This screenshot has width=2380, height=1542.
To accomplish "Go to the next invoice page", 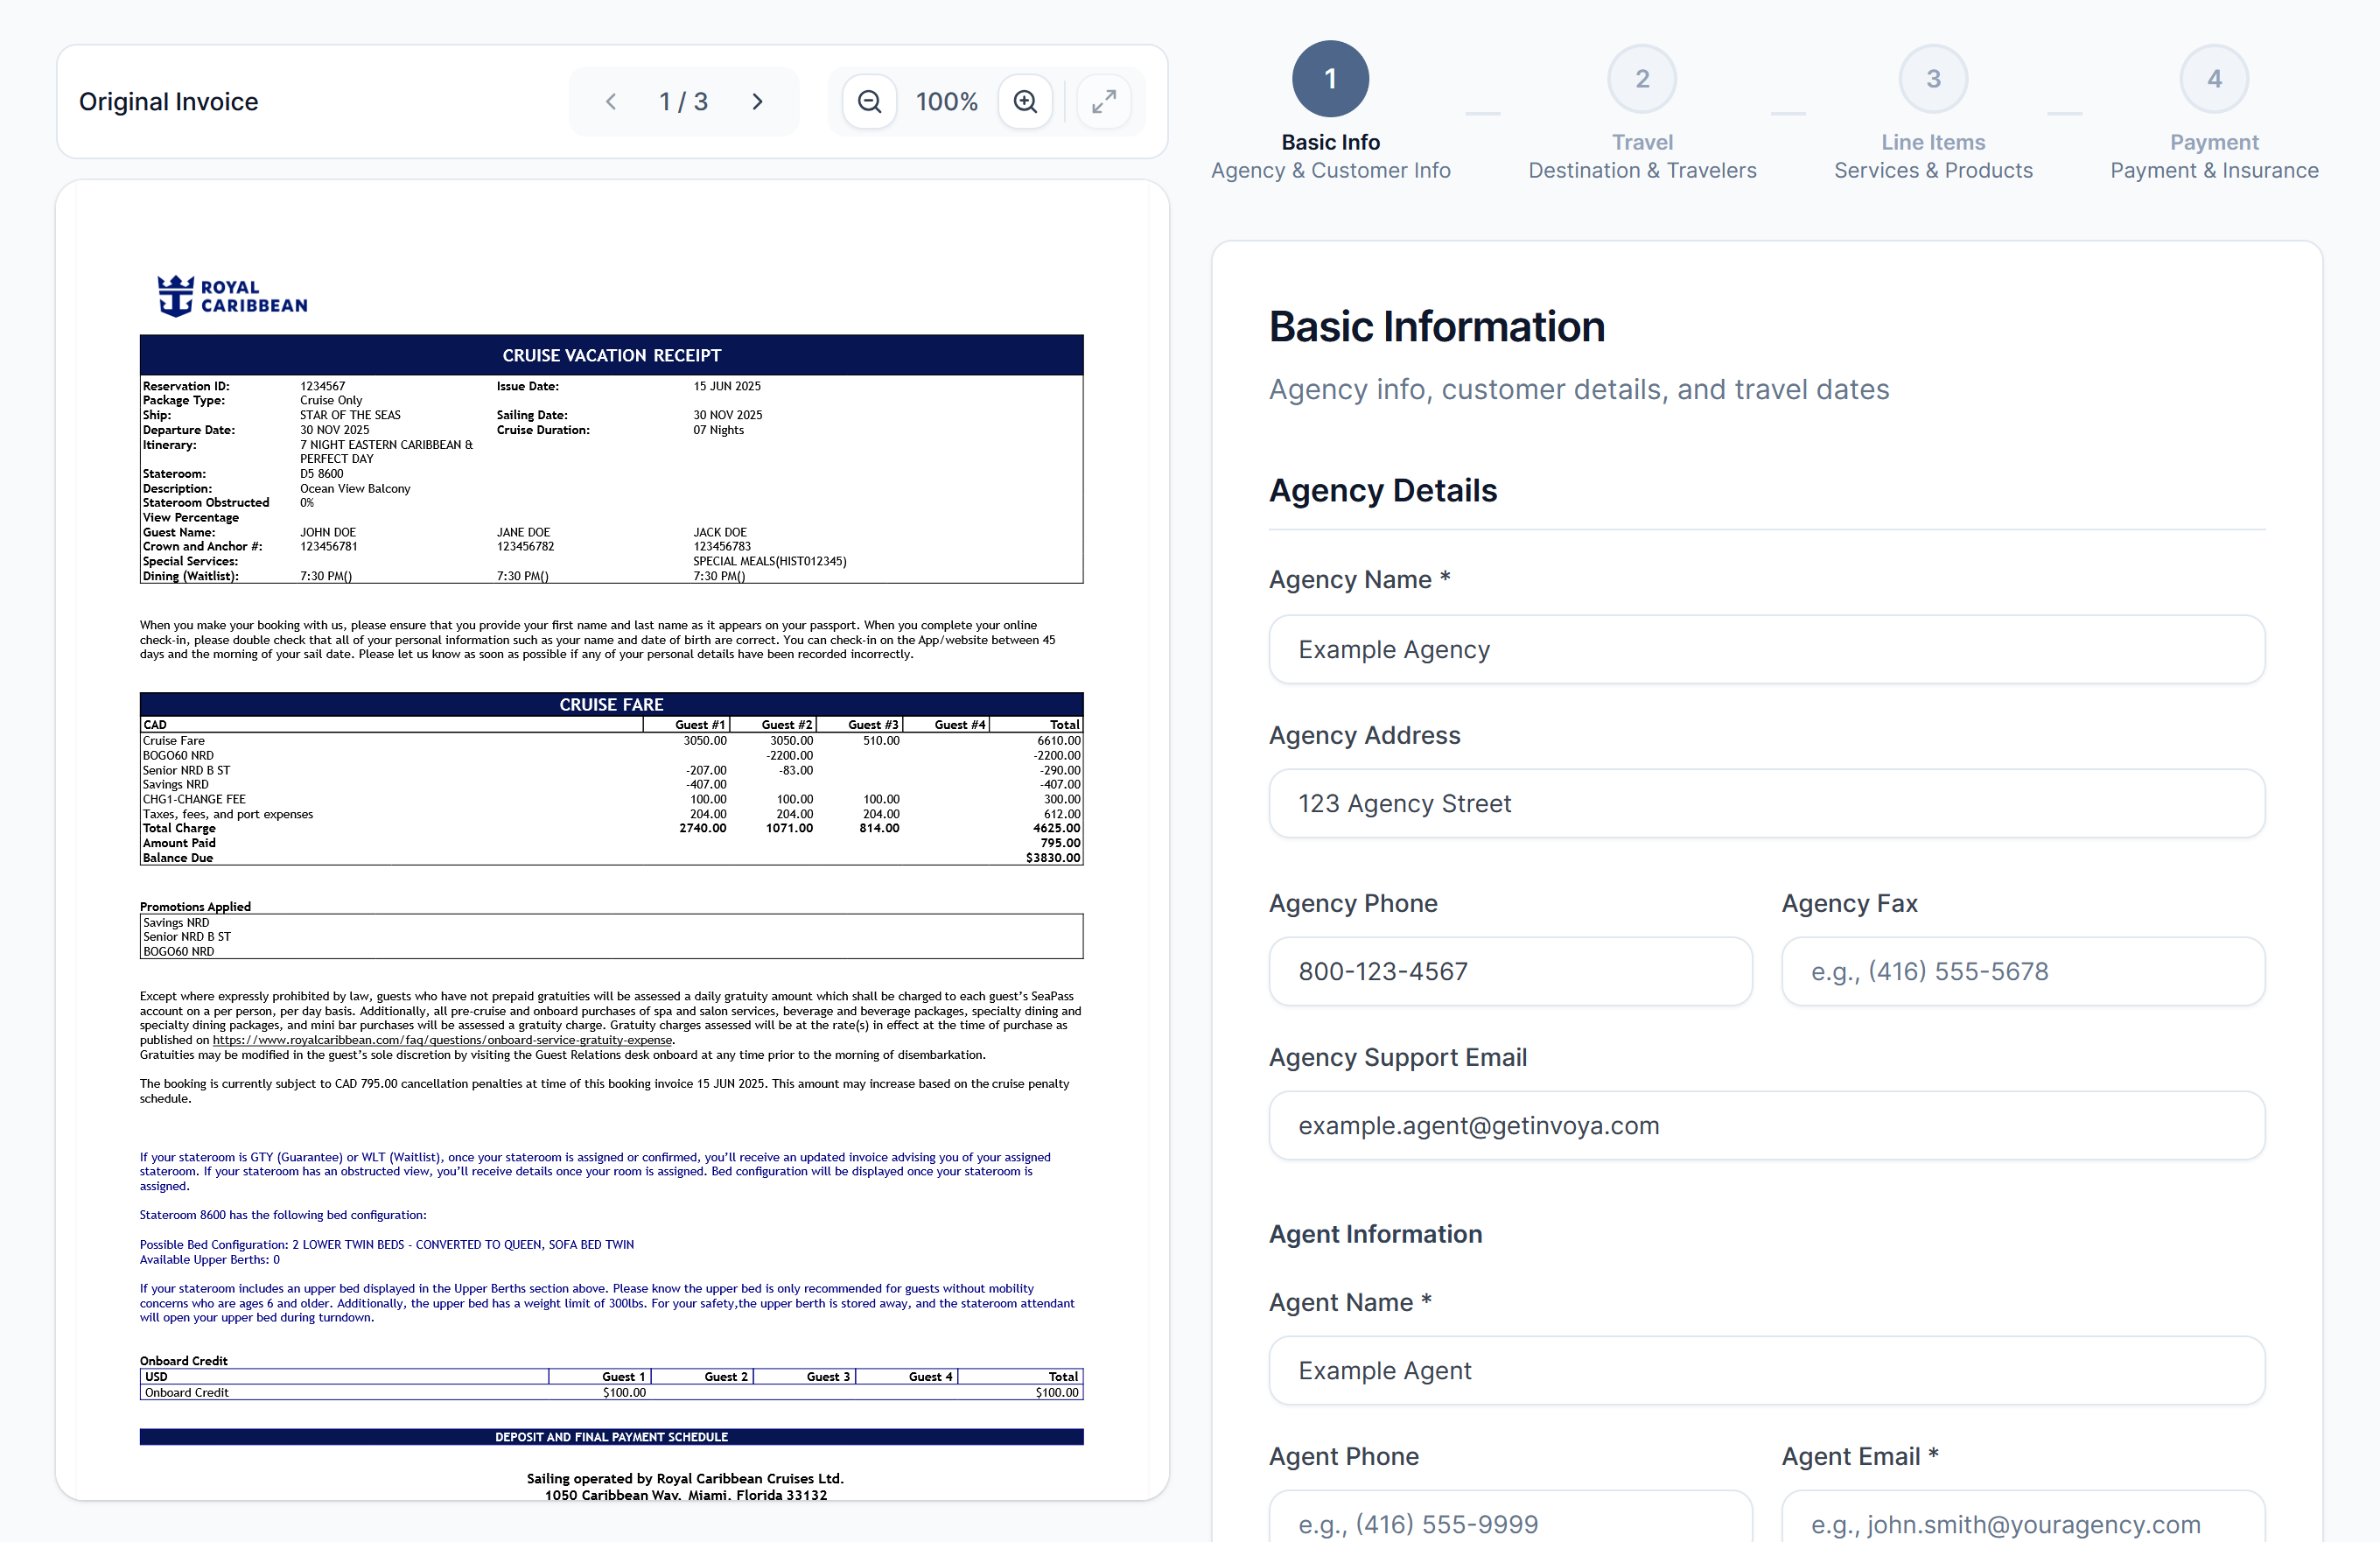I will [757, 100].
